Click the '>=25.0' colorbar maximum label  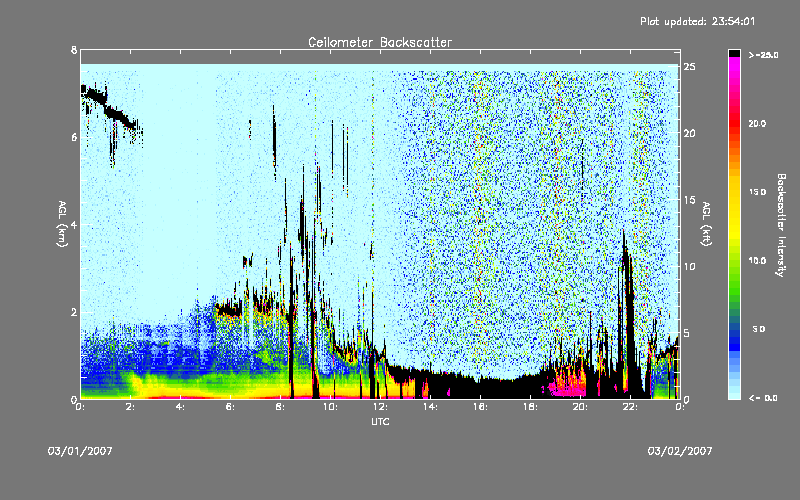point(763,55)
